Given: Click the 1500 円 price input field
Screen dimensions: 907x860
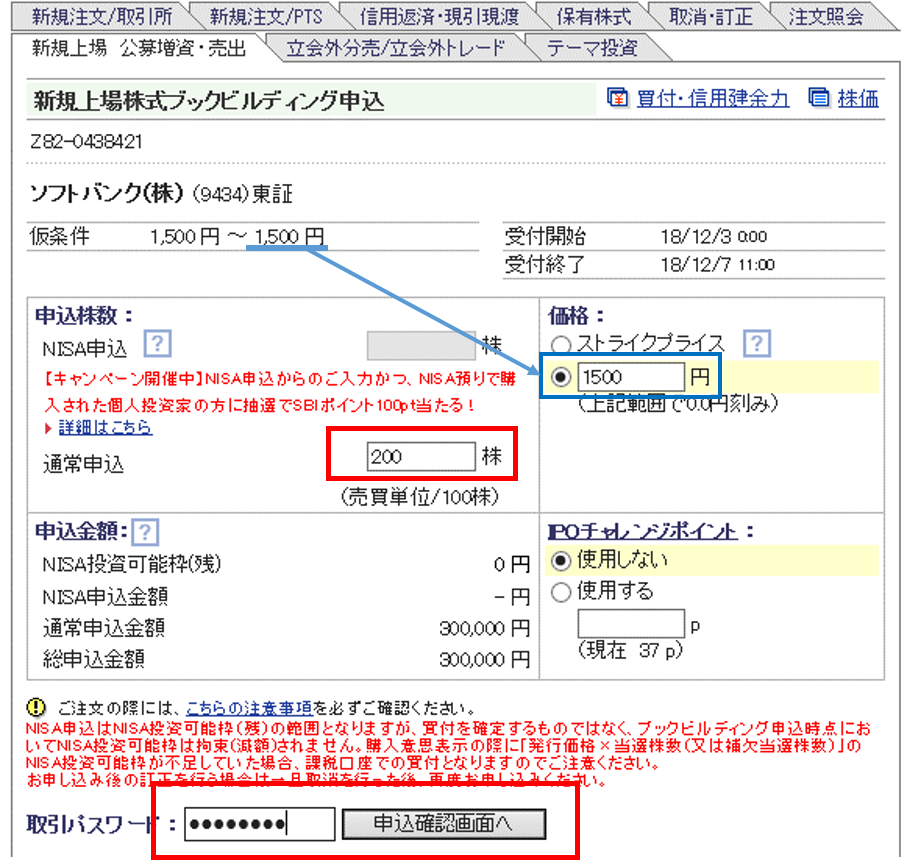Looking at the screenshot, I should 631,377.
